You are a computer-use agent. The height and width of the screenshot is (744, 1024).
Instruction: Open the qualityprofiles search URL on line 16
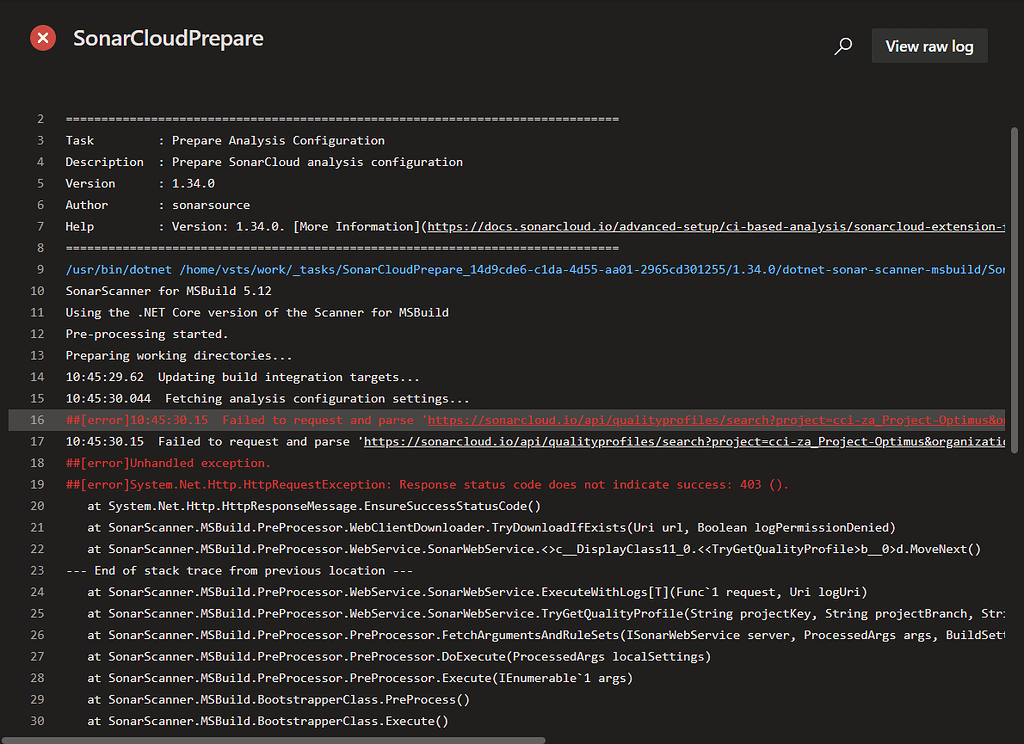[x=700, y=420]
